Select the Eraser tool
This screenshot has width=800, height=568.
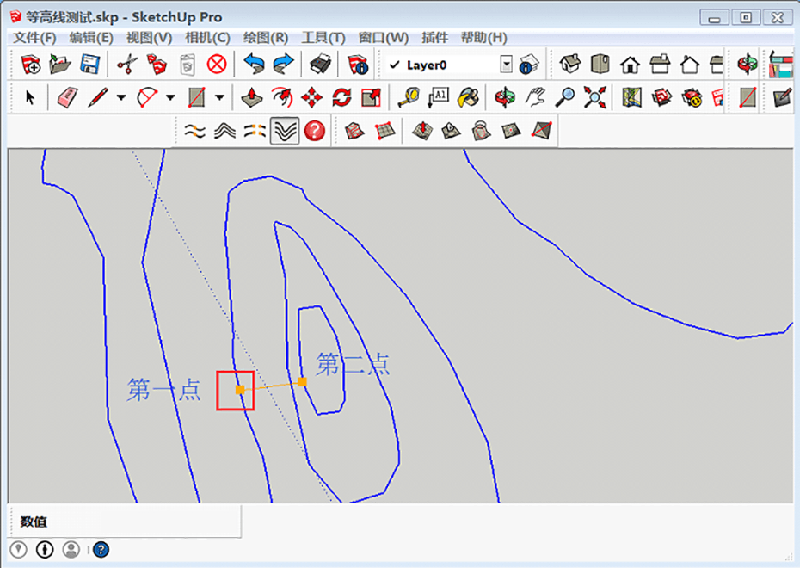pyautogui.click(x=67, y=97)
